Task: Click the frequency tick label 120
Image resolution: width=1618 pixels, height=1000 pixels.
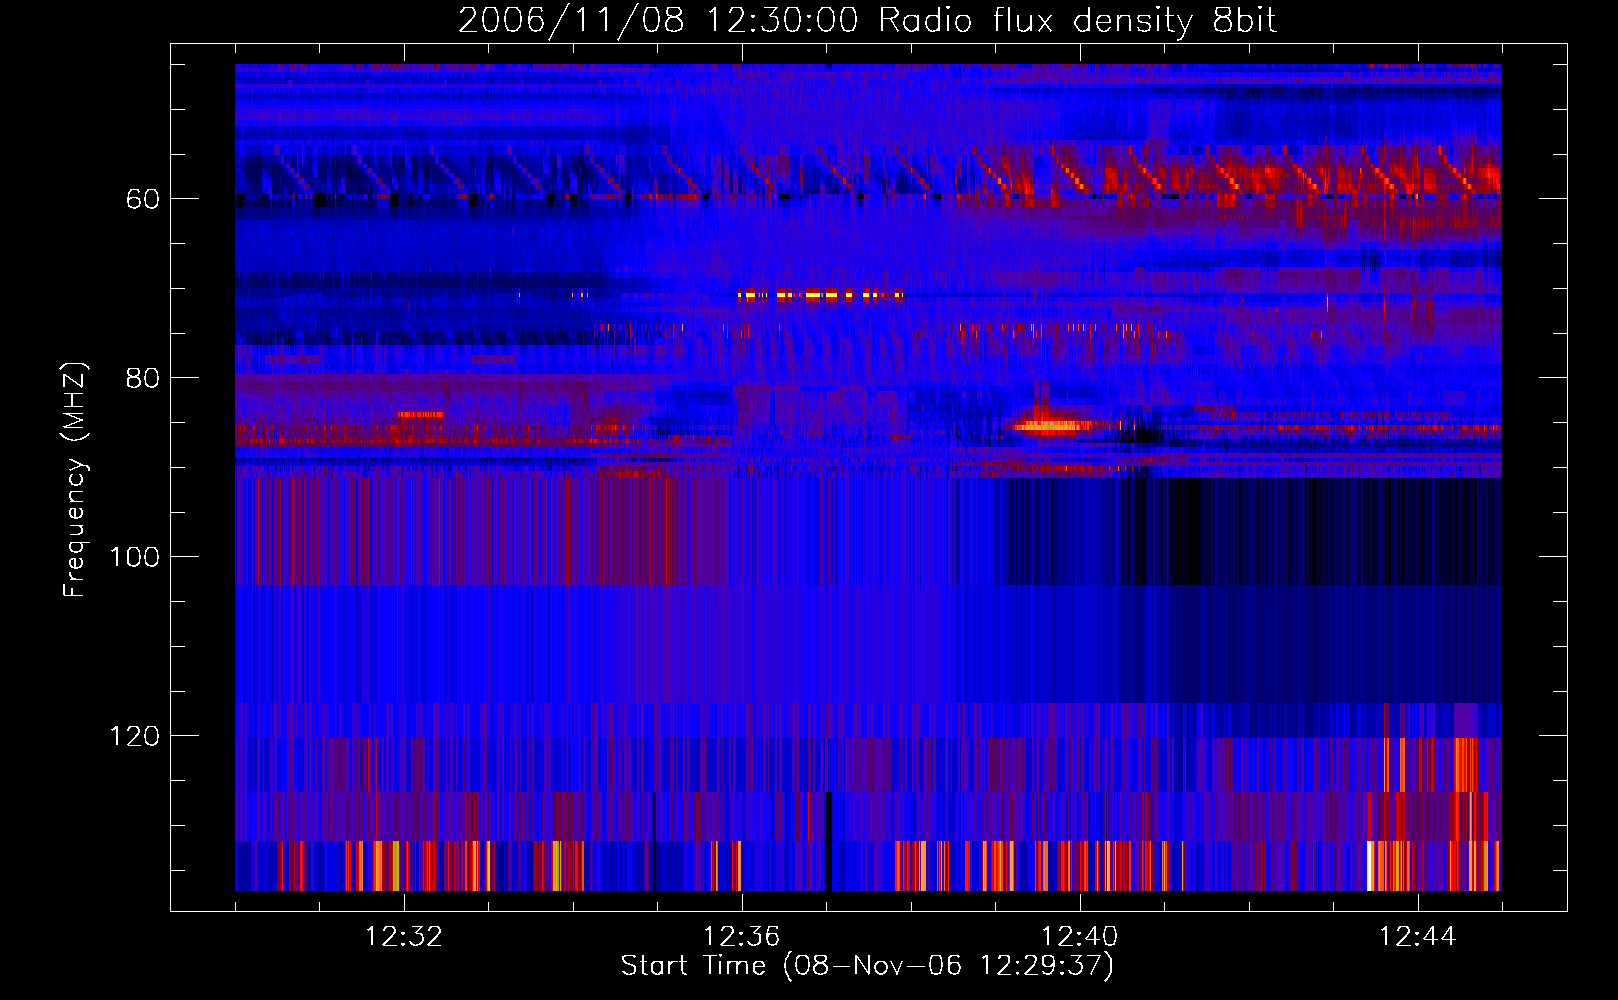Action: pyautogui.click(x=134, y=736)
